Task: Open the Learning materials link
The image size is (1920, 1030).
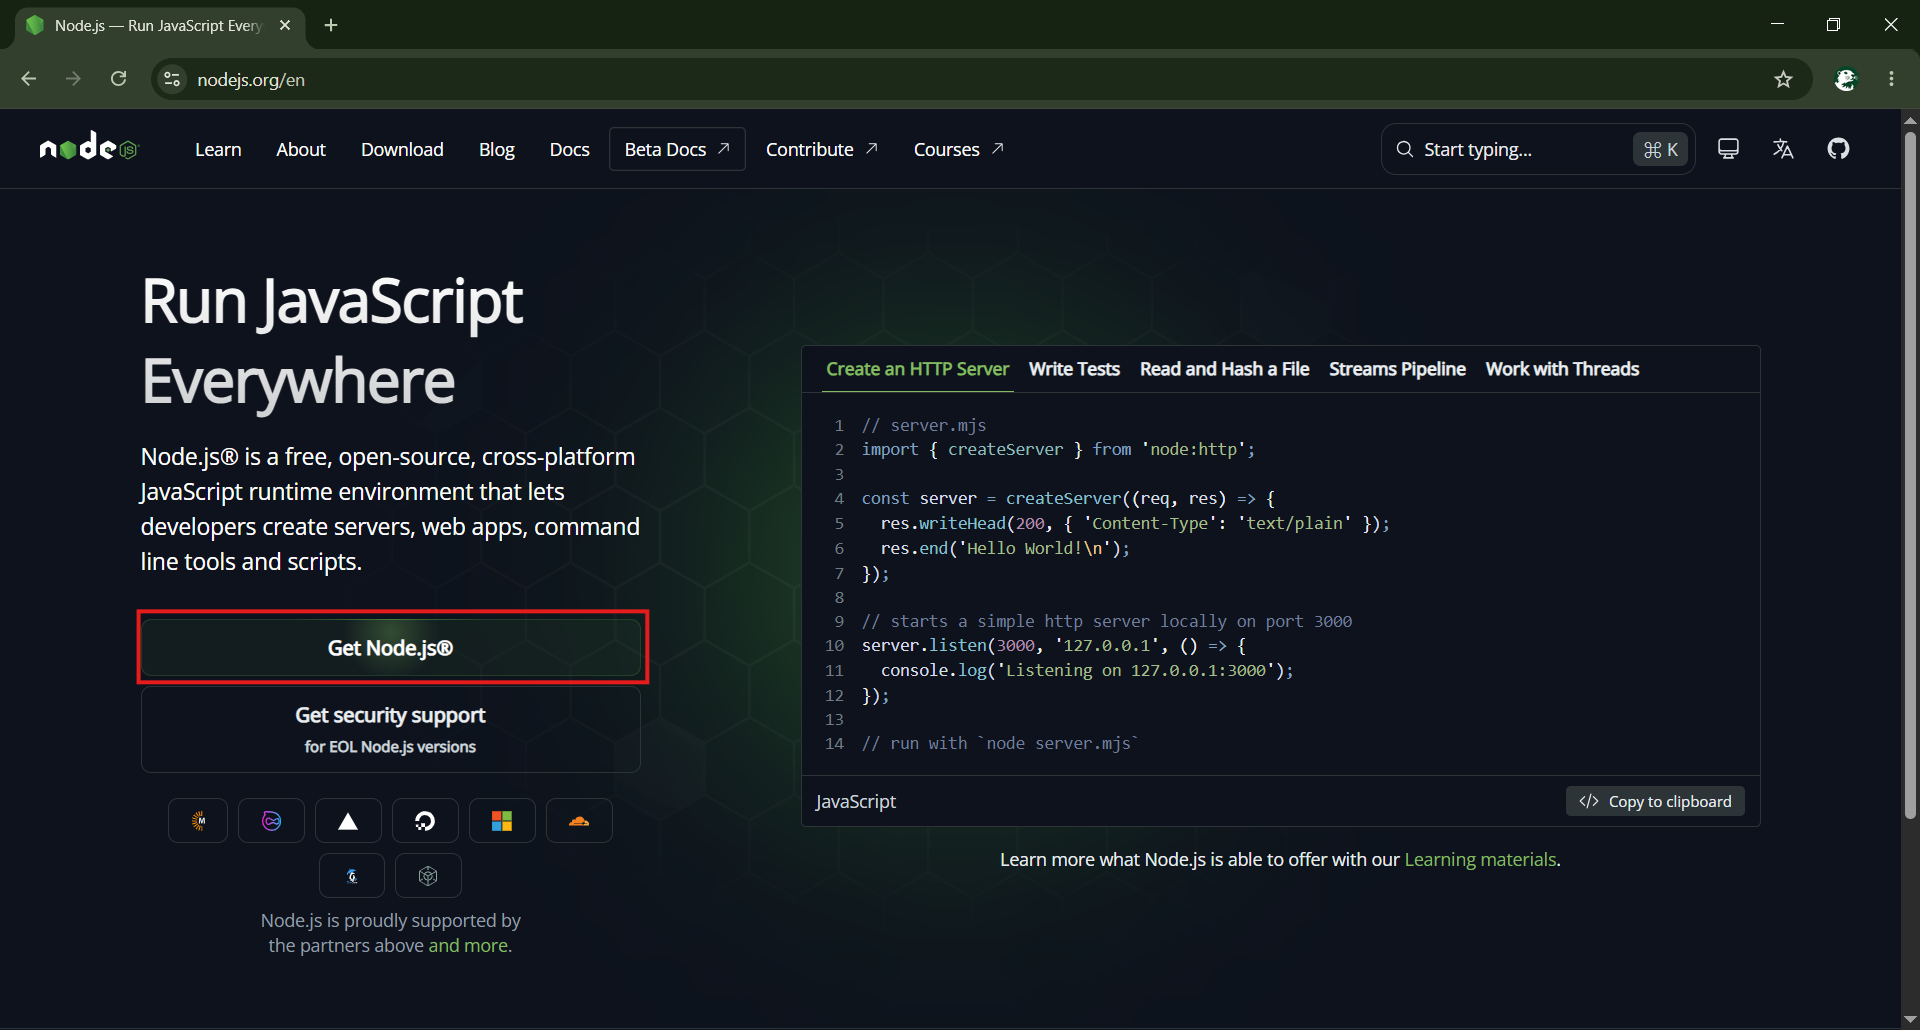Action: point(1480,860)
